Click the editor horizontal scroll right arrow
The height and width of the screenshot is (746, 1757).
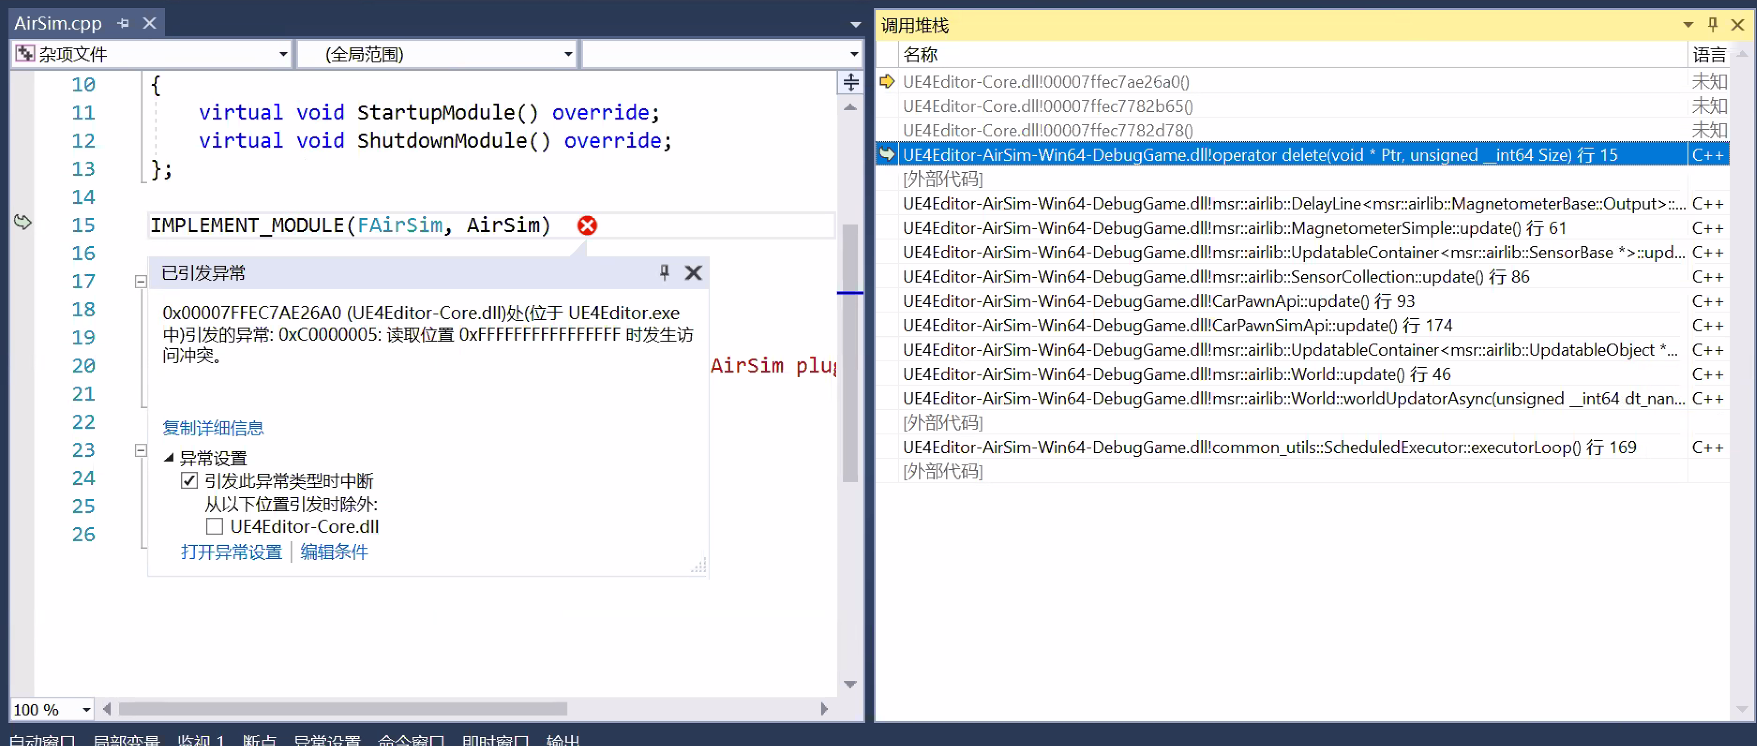coord(824,709)
